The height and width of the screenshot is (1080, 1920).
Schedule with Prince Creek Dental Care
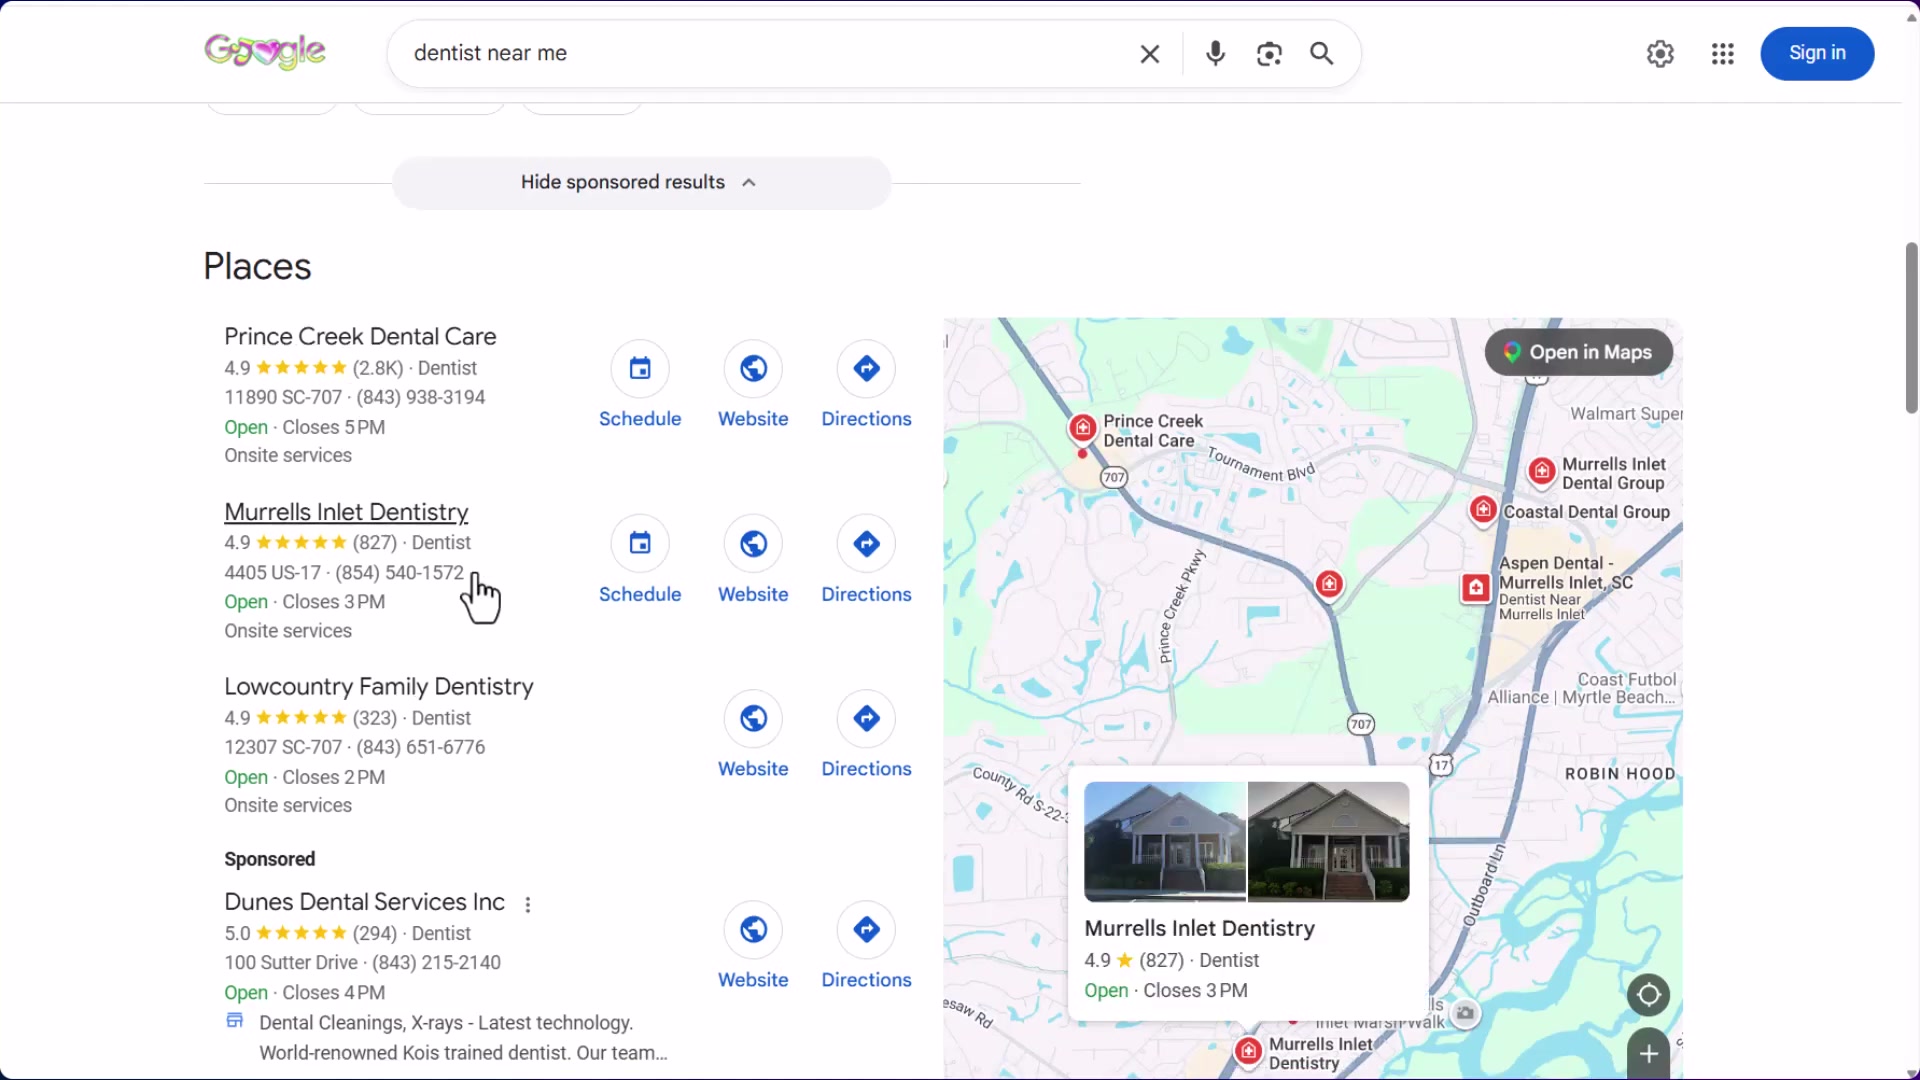click(640, 385)
